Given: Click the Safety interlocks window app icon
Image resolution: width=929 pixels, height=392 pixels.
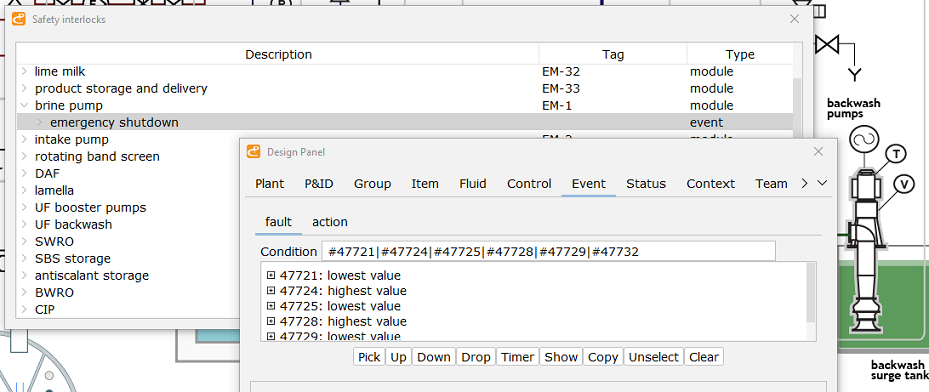Looking at the screenshot, I should coord(19,19).
